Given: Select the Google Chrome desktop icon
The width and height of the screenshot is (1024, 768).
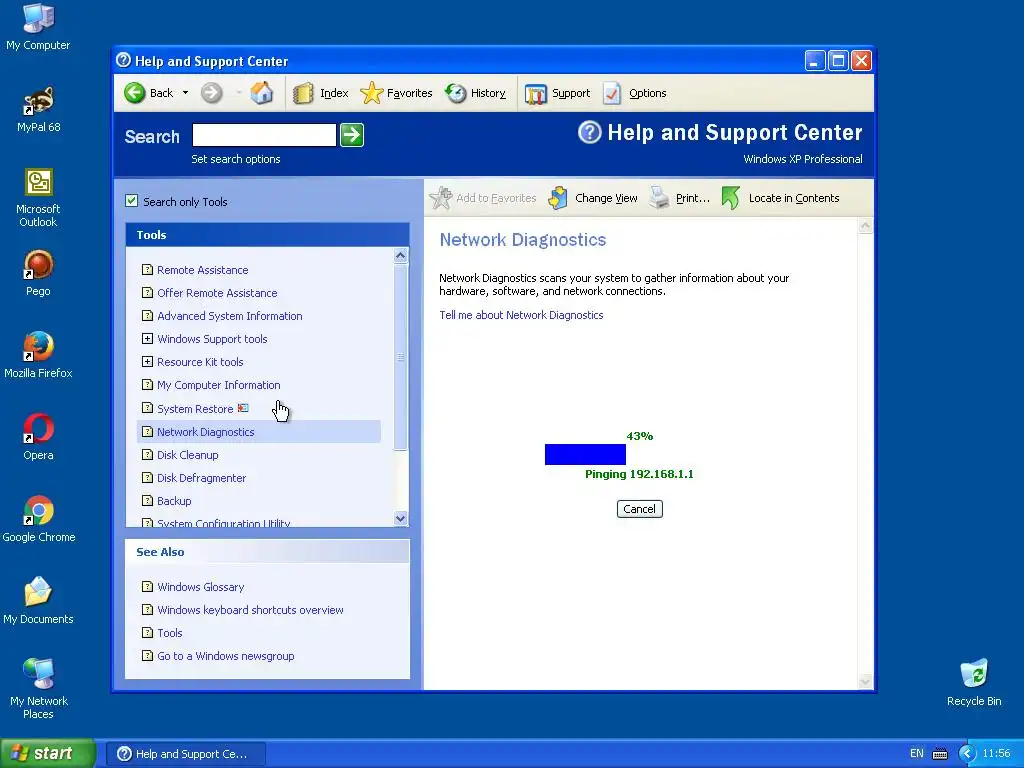Looking at the screenshot, I should 39,519.
